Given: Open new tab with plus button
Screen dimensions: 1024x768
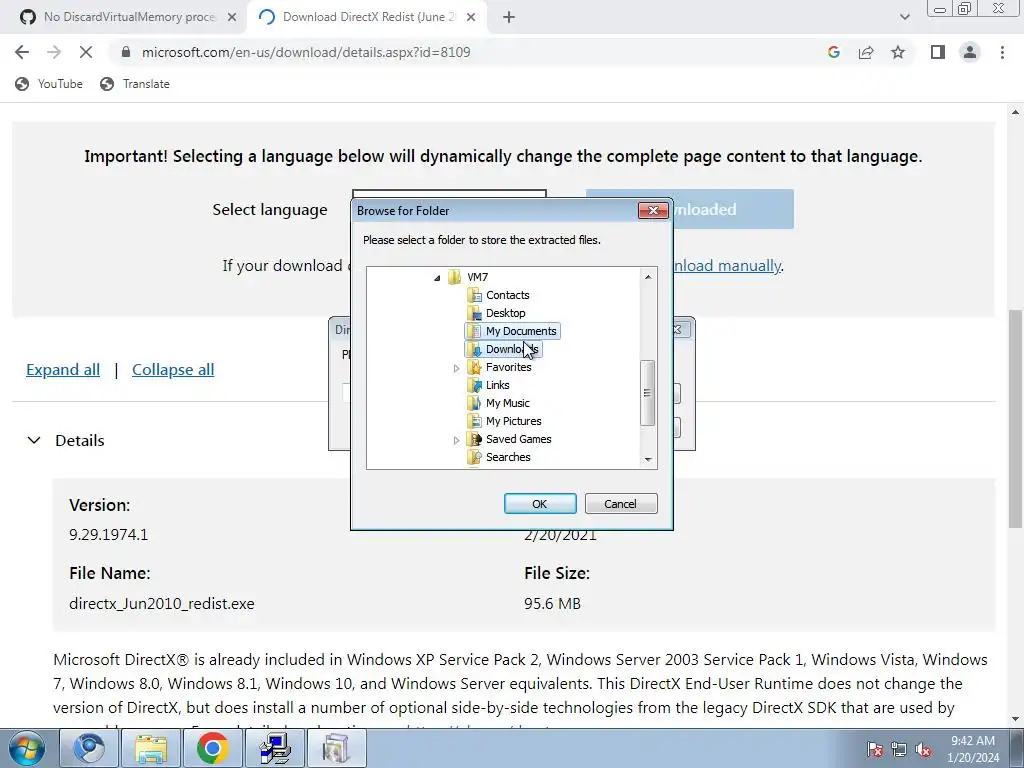Looking at the screenshot, I should (509, 17).
